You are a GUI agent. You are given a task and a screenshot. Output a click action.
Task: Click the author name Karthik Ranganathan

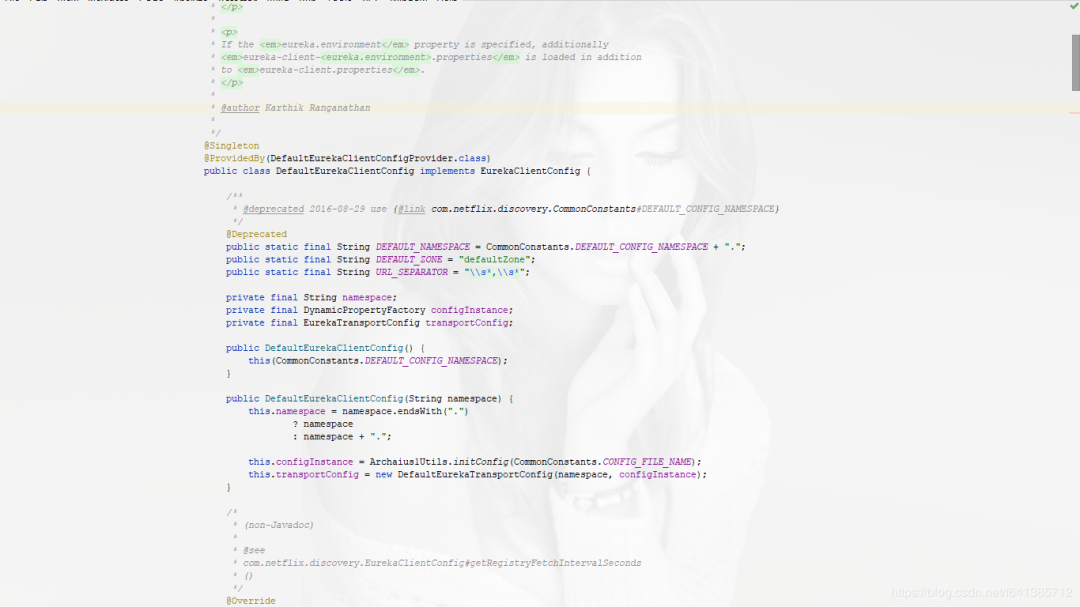(318, 107)
